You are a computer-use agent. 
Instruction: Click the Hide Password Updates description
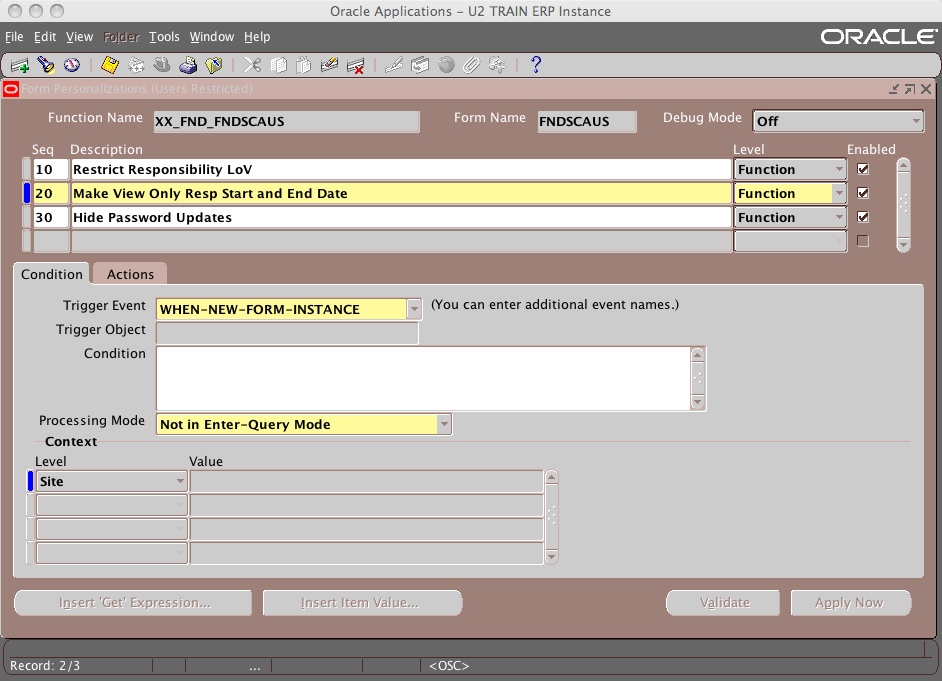(401, 217)
